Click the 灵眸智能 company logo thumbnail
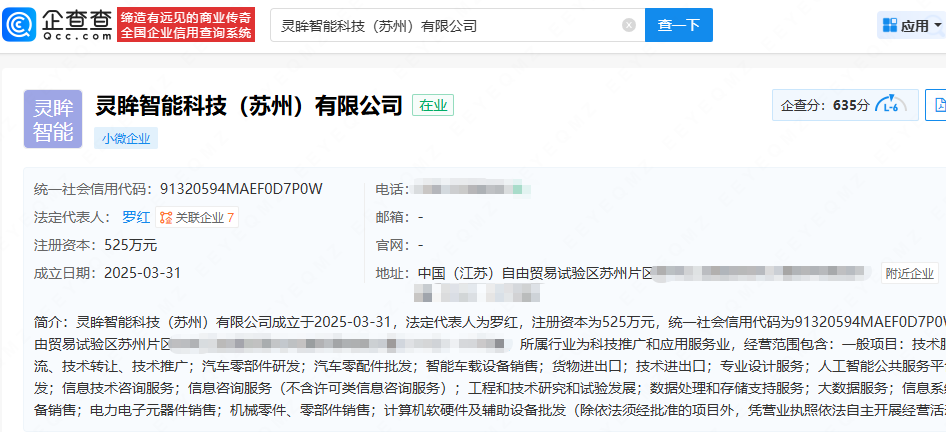Image resolution: width=946 pixels, height=432 pixels. (53, 119)
